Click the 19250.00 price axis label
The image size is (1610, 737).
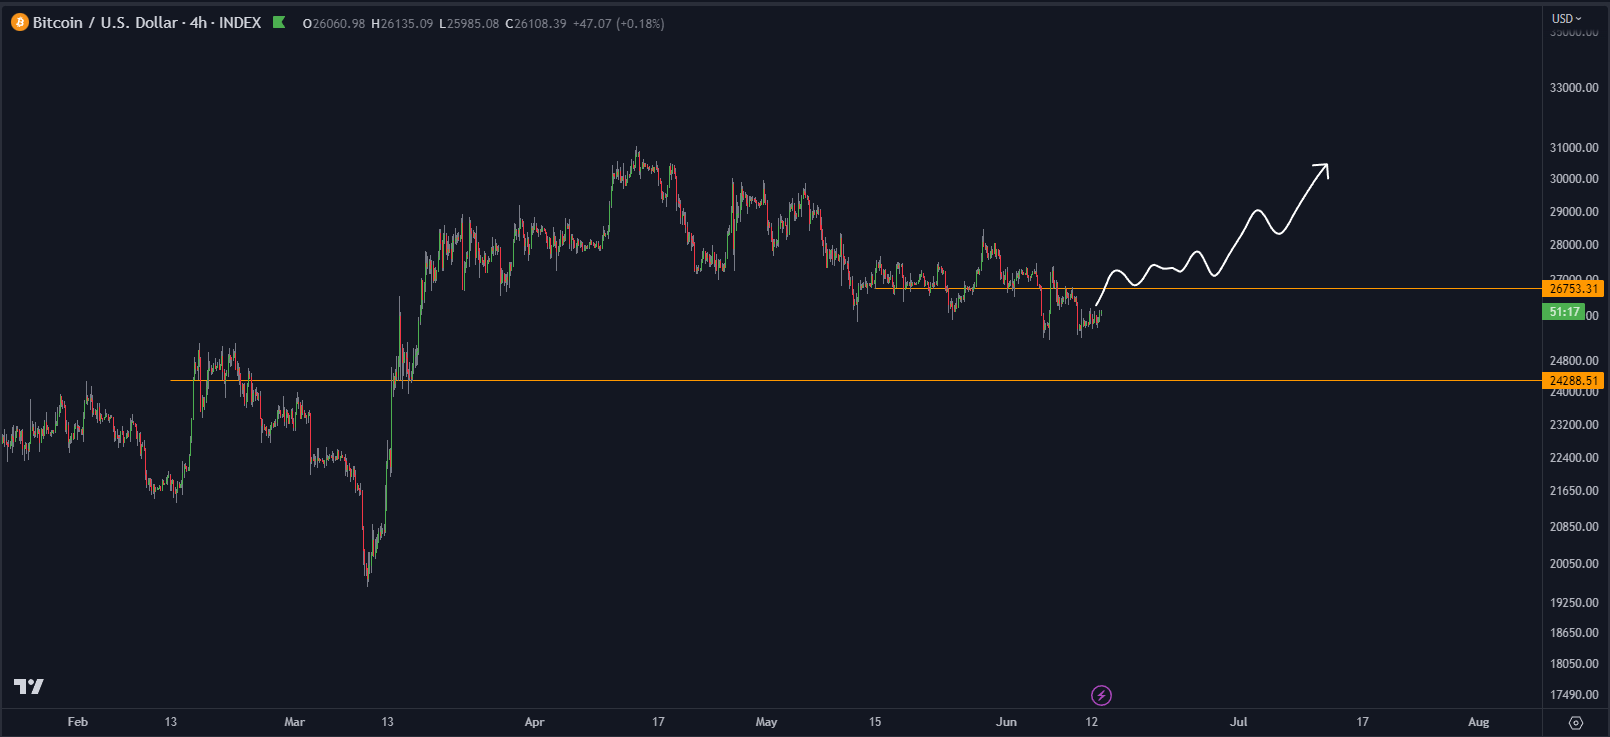point(1574,603)
